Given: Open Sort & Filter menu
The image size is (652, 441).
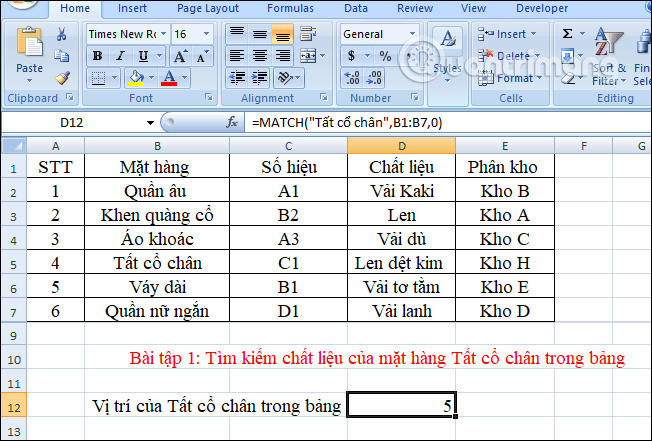Looking at the screenshot, I should coord(609,57).
